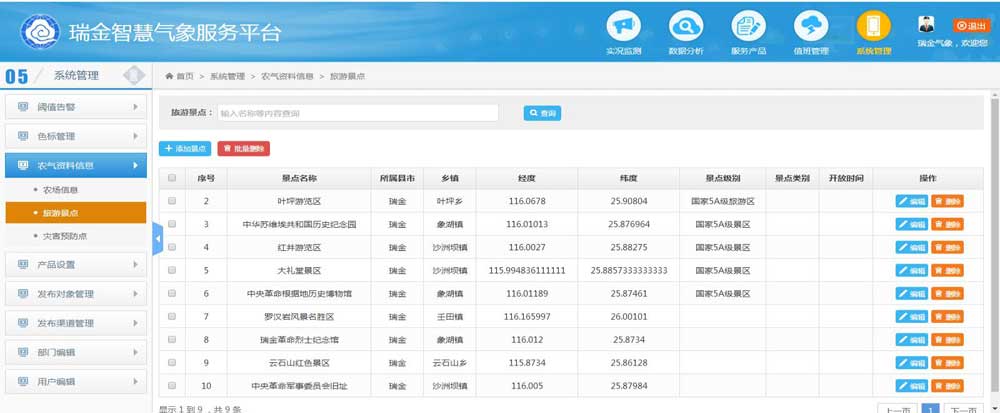The image size is (1000, 413).
Task: Click the user avatar icon
Action: coord(926,25)
